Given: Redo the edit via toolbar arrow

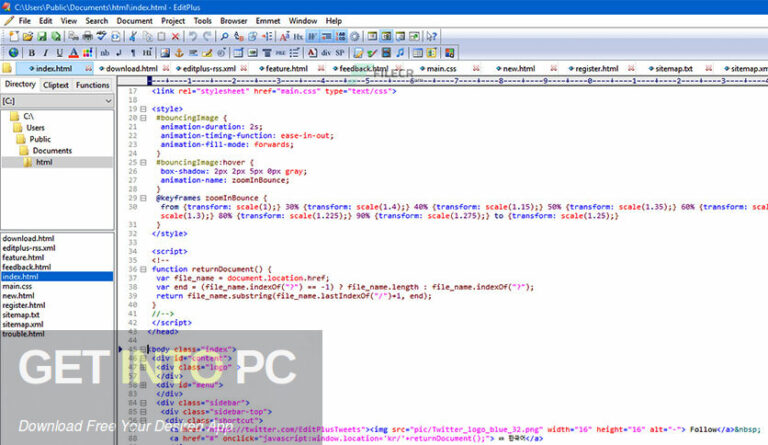Looking at the screenshot, I should pyautogui.click(x=207, y=36).
